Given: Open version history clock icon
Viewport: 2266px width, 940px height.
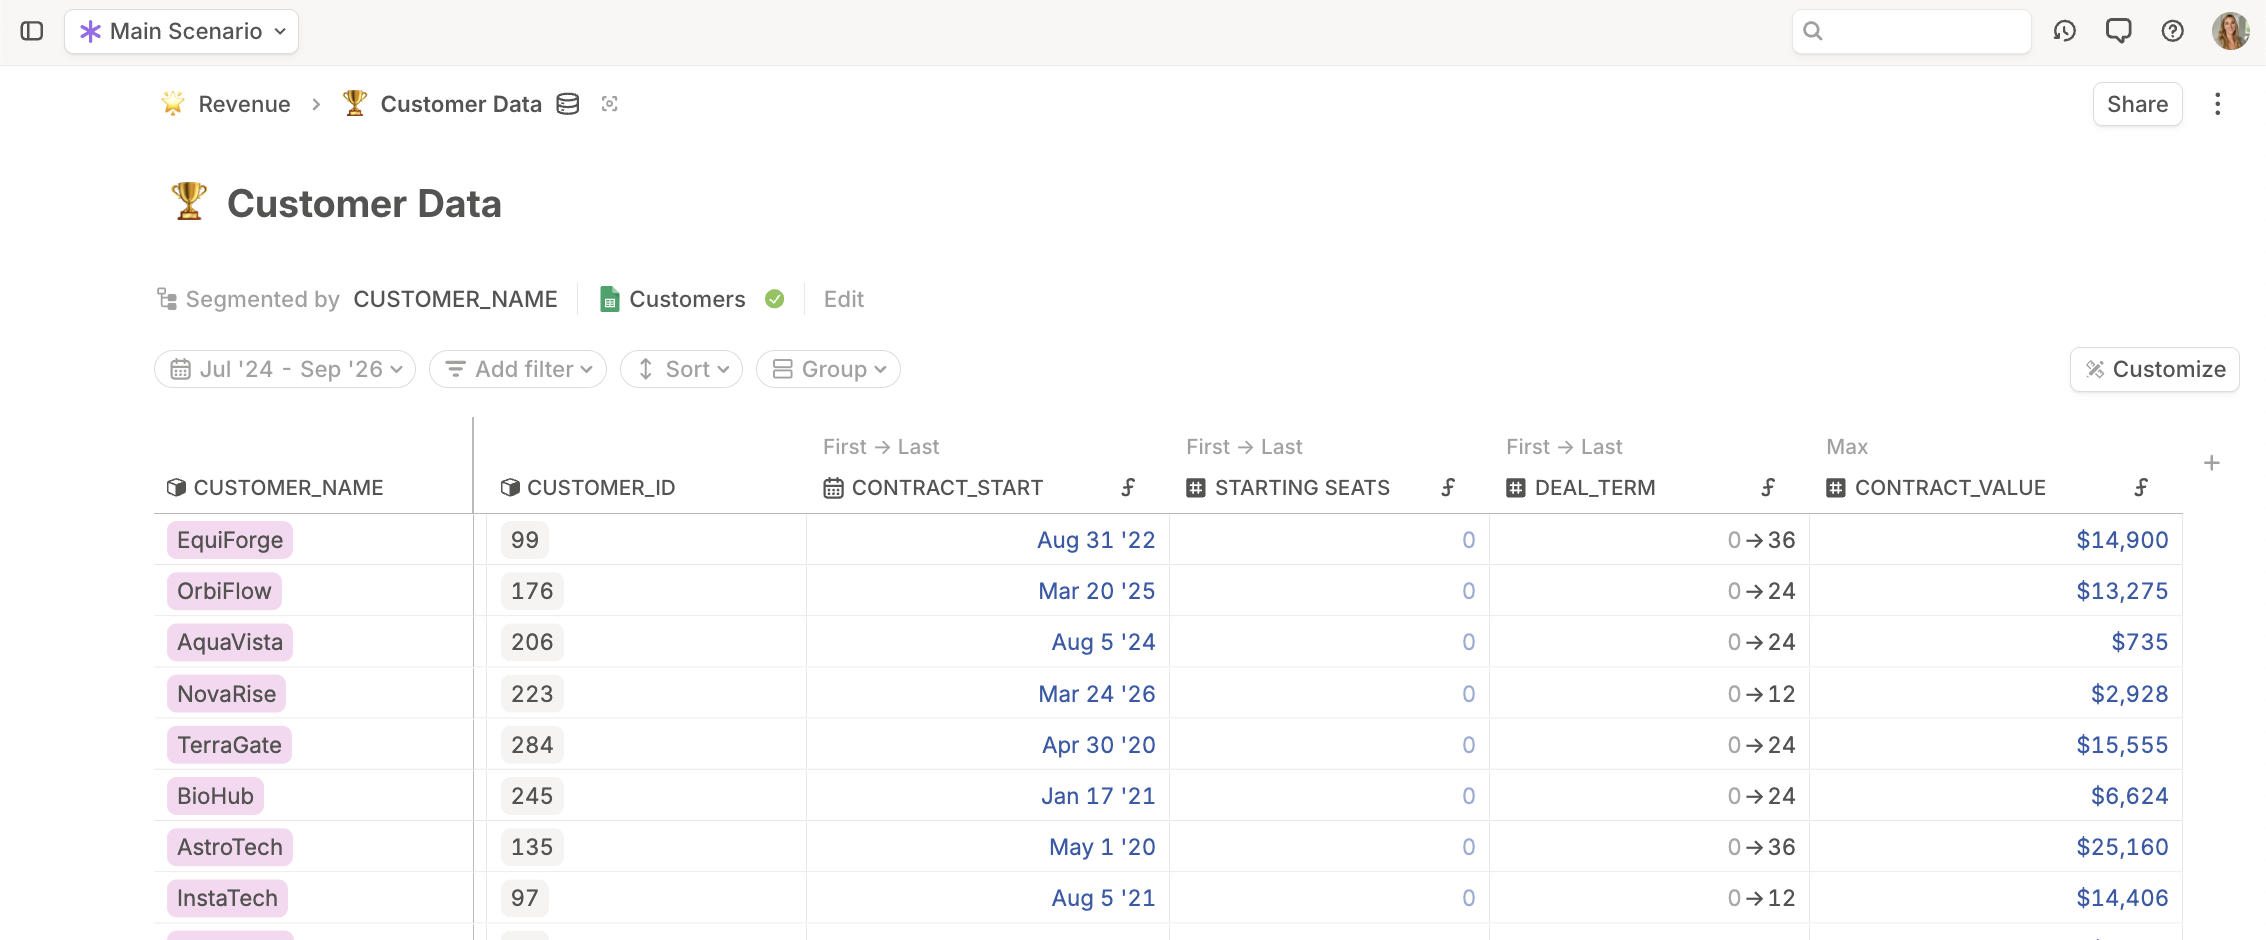Looking at the screenshot, I should [2065, 31].
